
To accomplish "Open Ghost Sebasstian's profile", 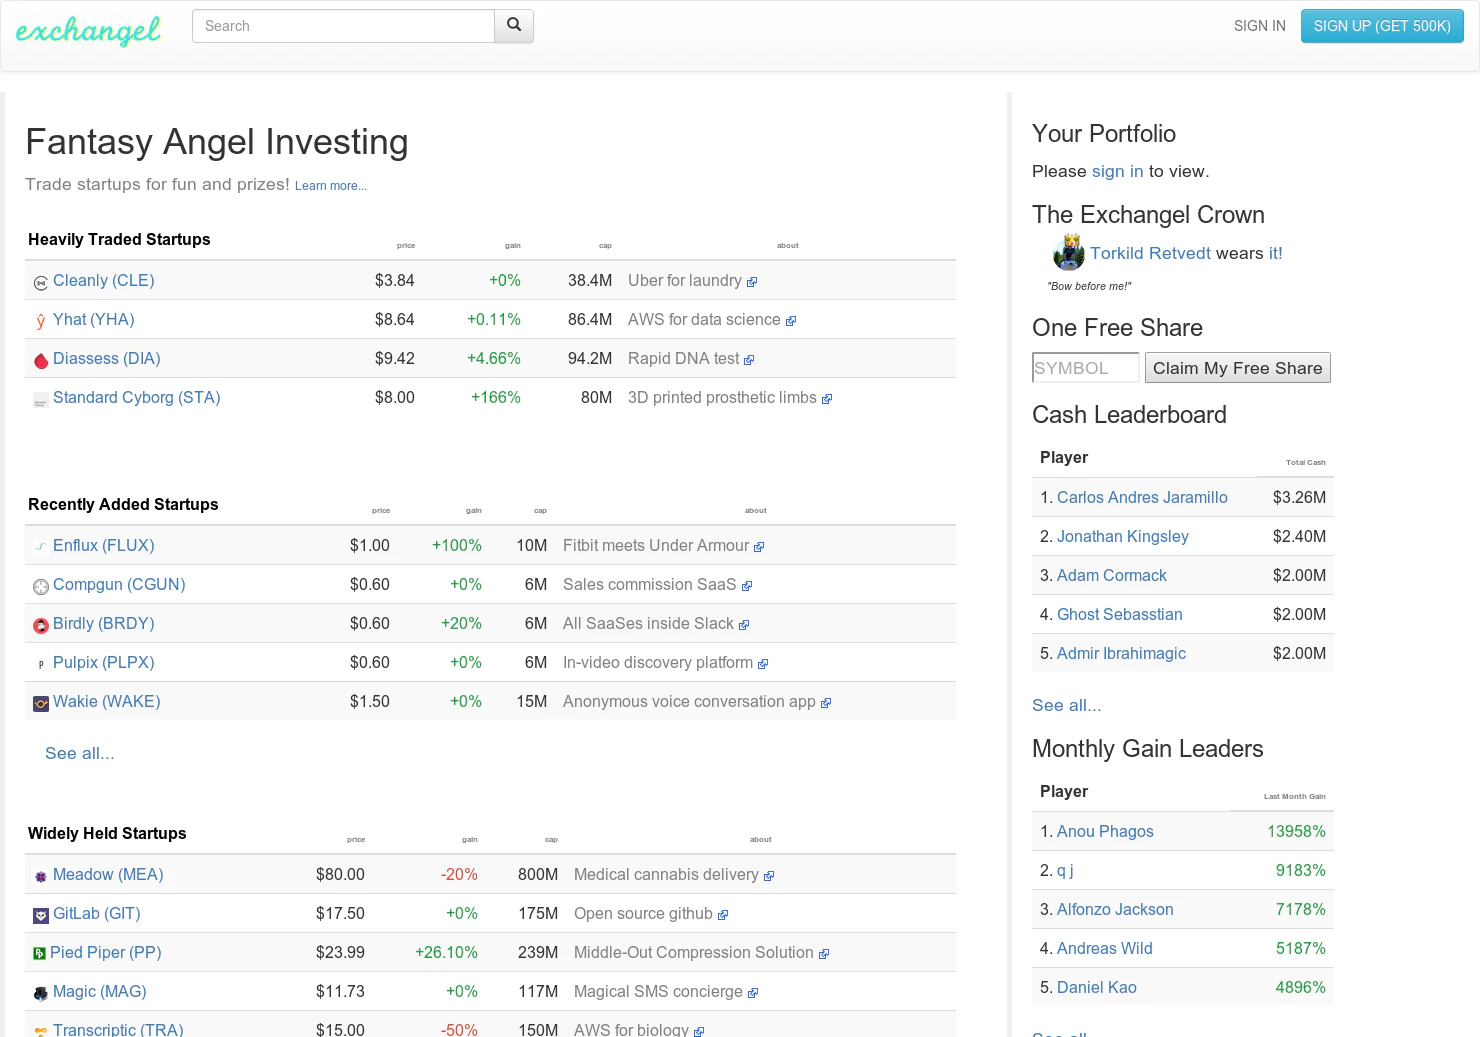I will [x=1120, y=615].
